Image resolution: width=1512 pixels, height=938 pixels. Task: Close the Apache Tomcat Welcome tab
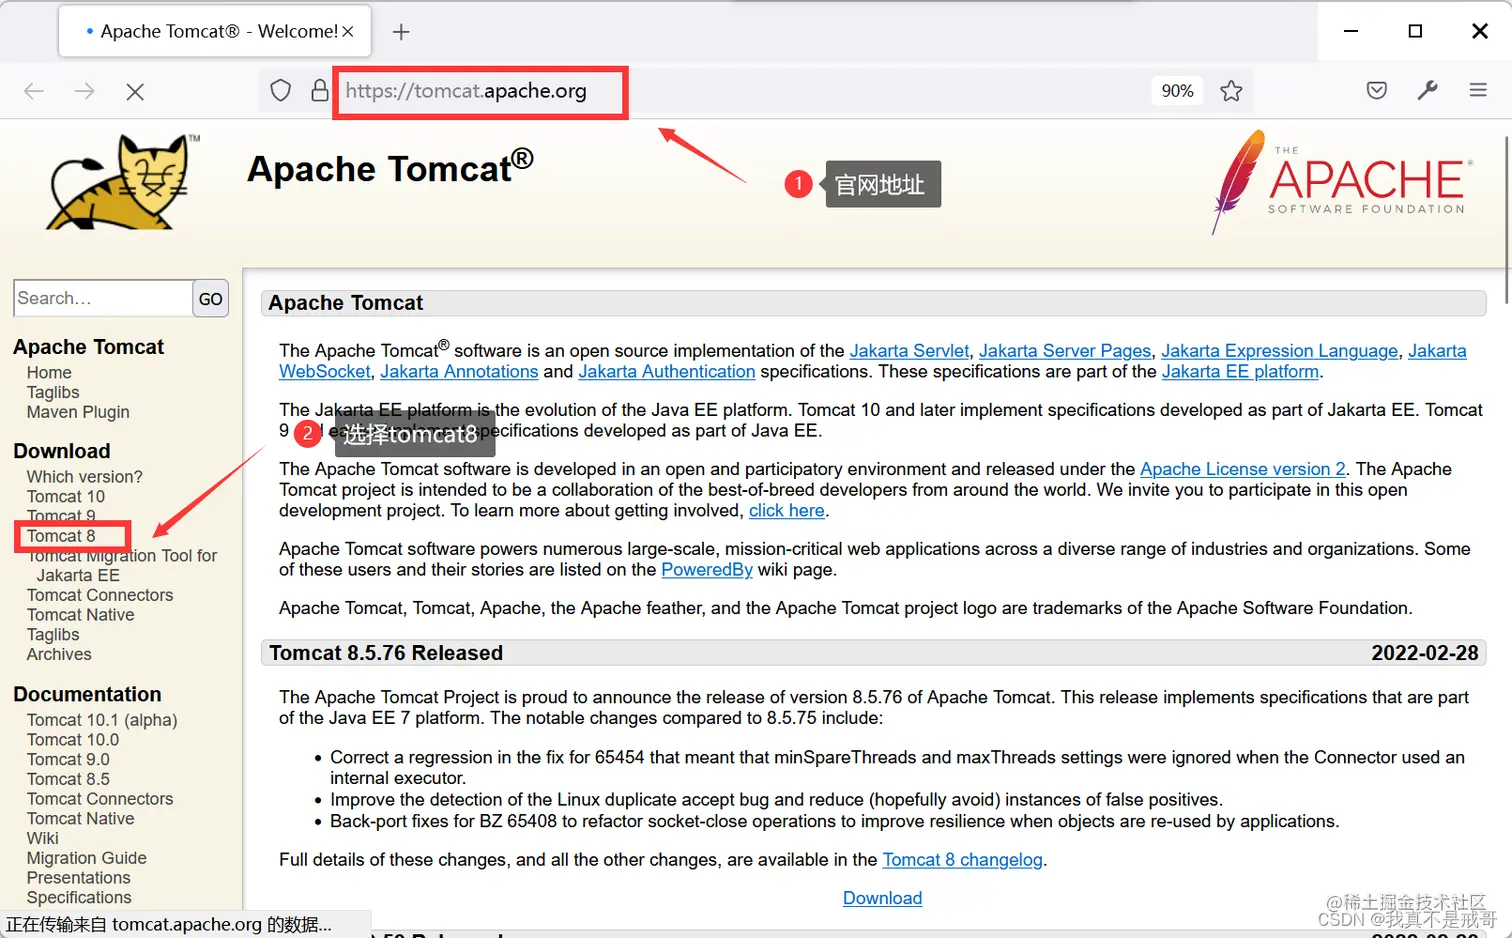click(348, 32)
